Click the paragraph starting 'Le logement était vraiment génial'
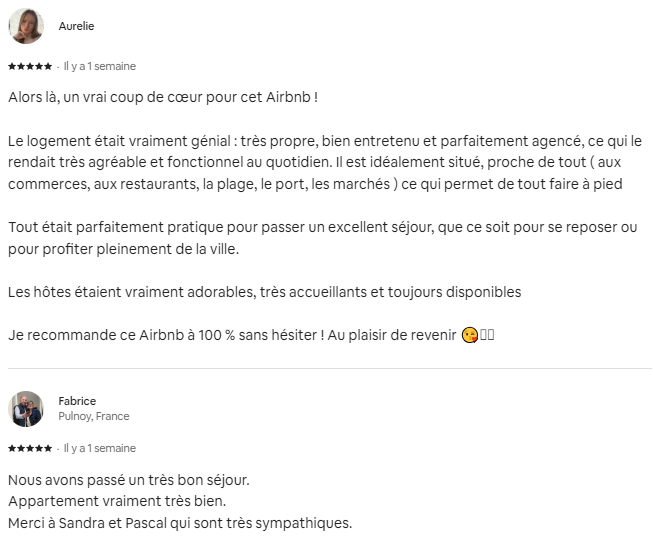This screenshot has width=653, height=540. pos(325,162)
